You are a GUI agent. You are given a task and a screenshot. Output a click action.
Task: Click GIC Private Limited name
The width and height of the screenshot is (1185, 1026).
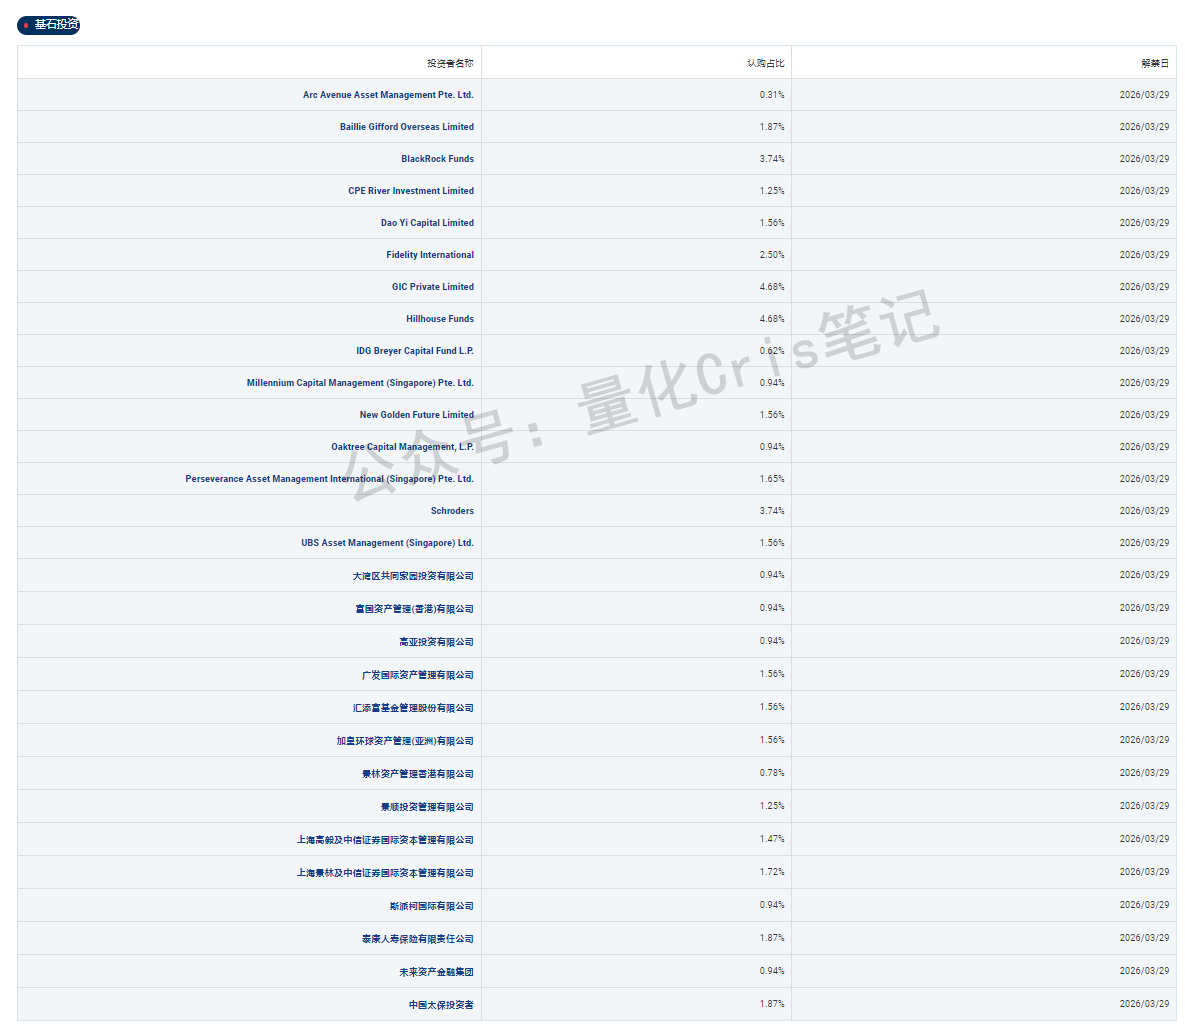click(433, 287)
